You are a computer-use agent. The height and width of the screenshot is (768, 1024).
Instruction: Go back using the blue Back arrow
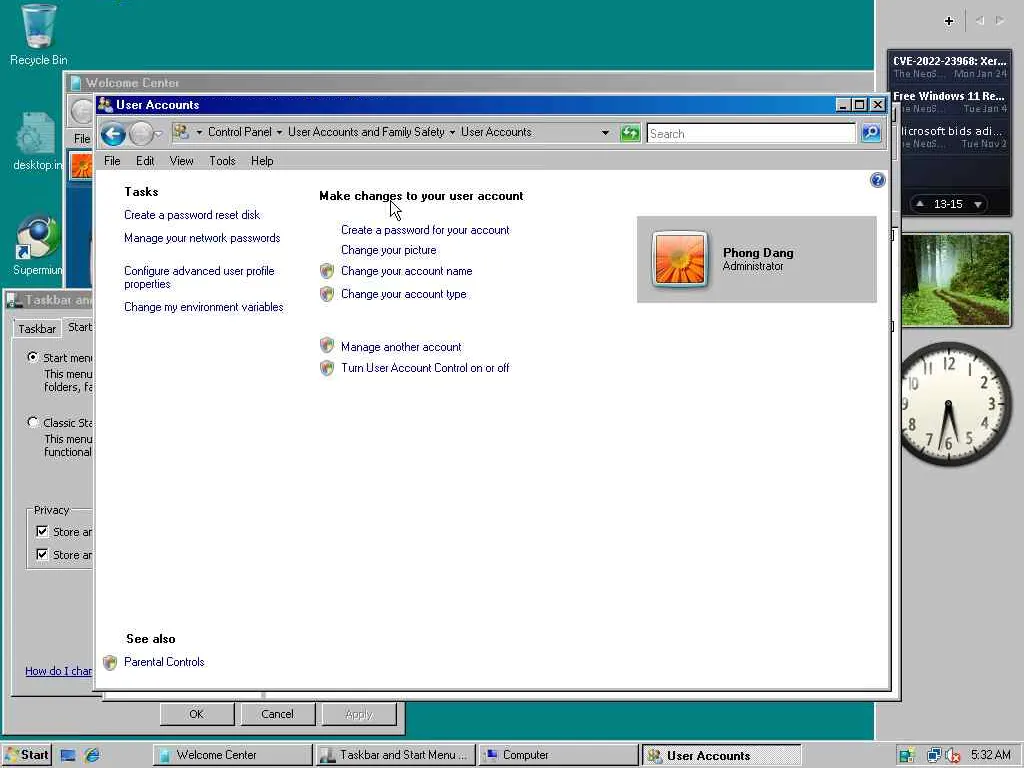pyautogui.click(x=113, y=134)
